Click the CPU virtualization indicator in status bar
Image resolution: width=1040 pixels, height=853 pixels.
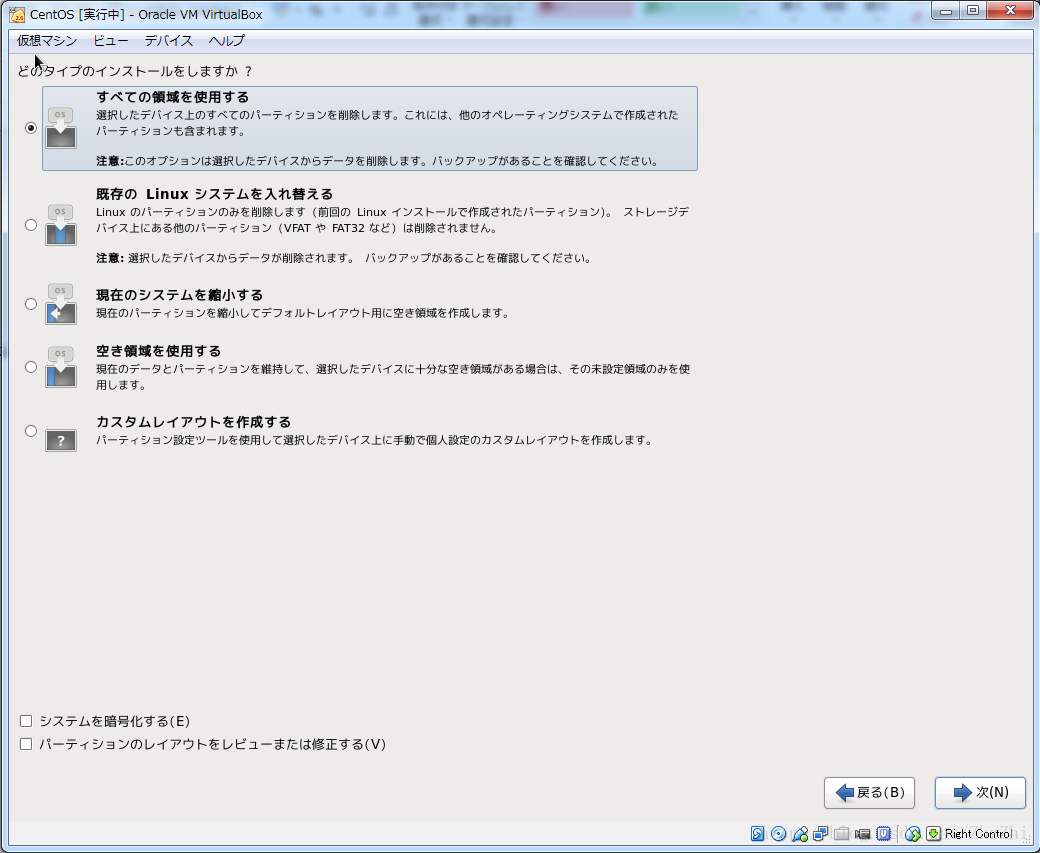coord(883,834)
